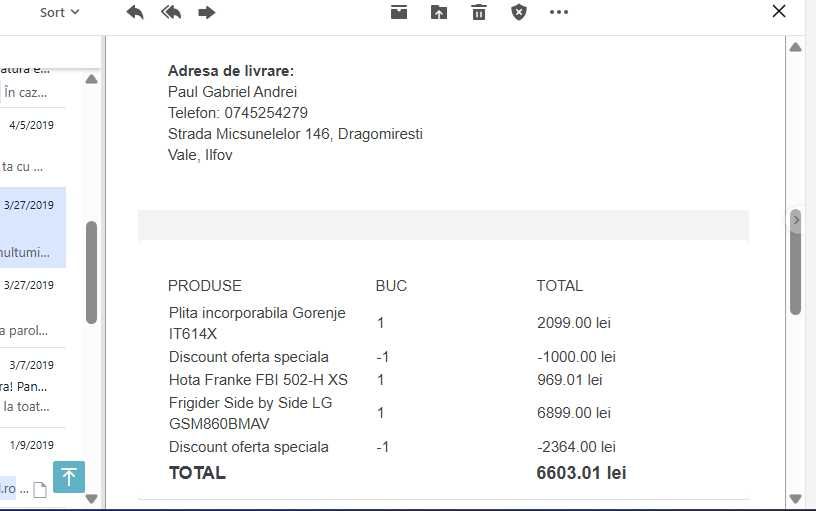Delete the email with trash icon
The image size is (816, 511).
pyautogui.click(x=479, y=12)
